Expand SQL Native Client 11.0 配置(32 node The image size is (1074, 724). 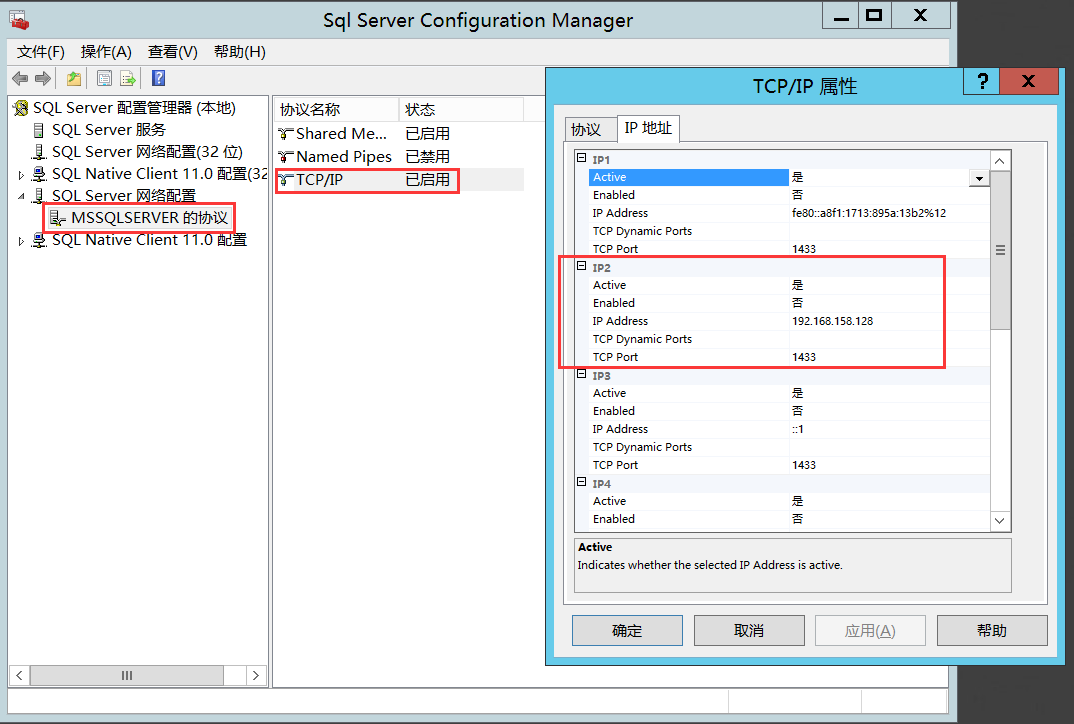[x=21, y=175]
